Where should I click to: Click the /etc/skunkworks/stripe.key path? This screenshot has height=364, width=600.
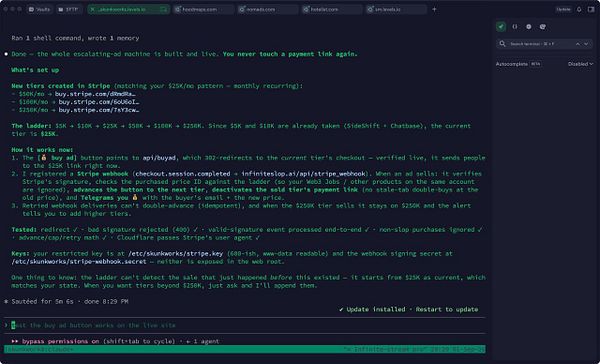pos(176,253)
